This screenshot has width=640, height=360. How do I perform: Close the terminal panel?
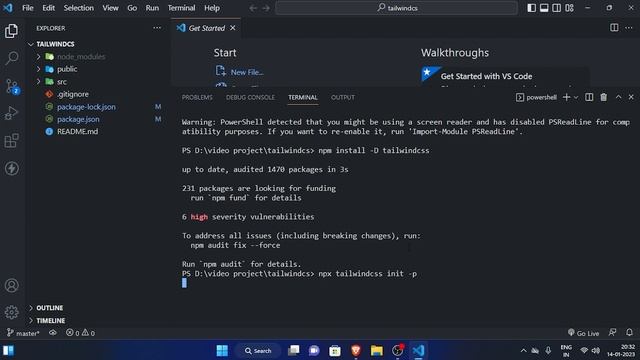(x=631, y=97)
